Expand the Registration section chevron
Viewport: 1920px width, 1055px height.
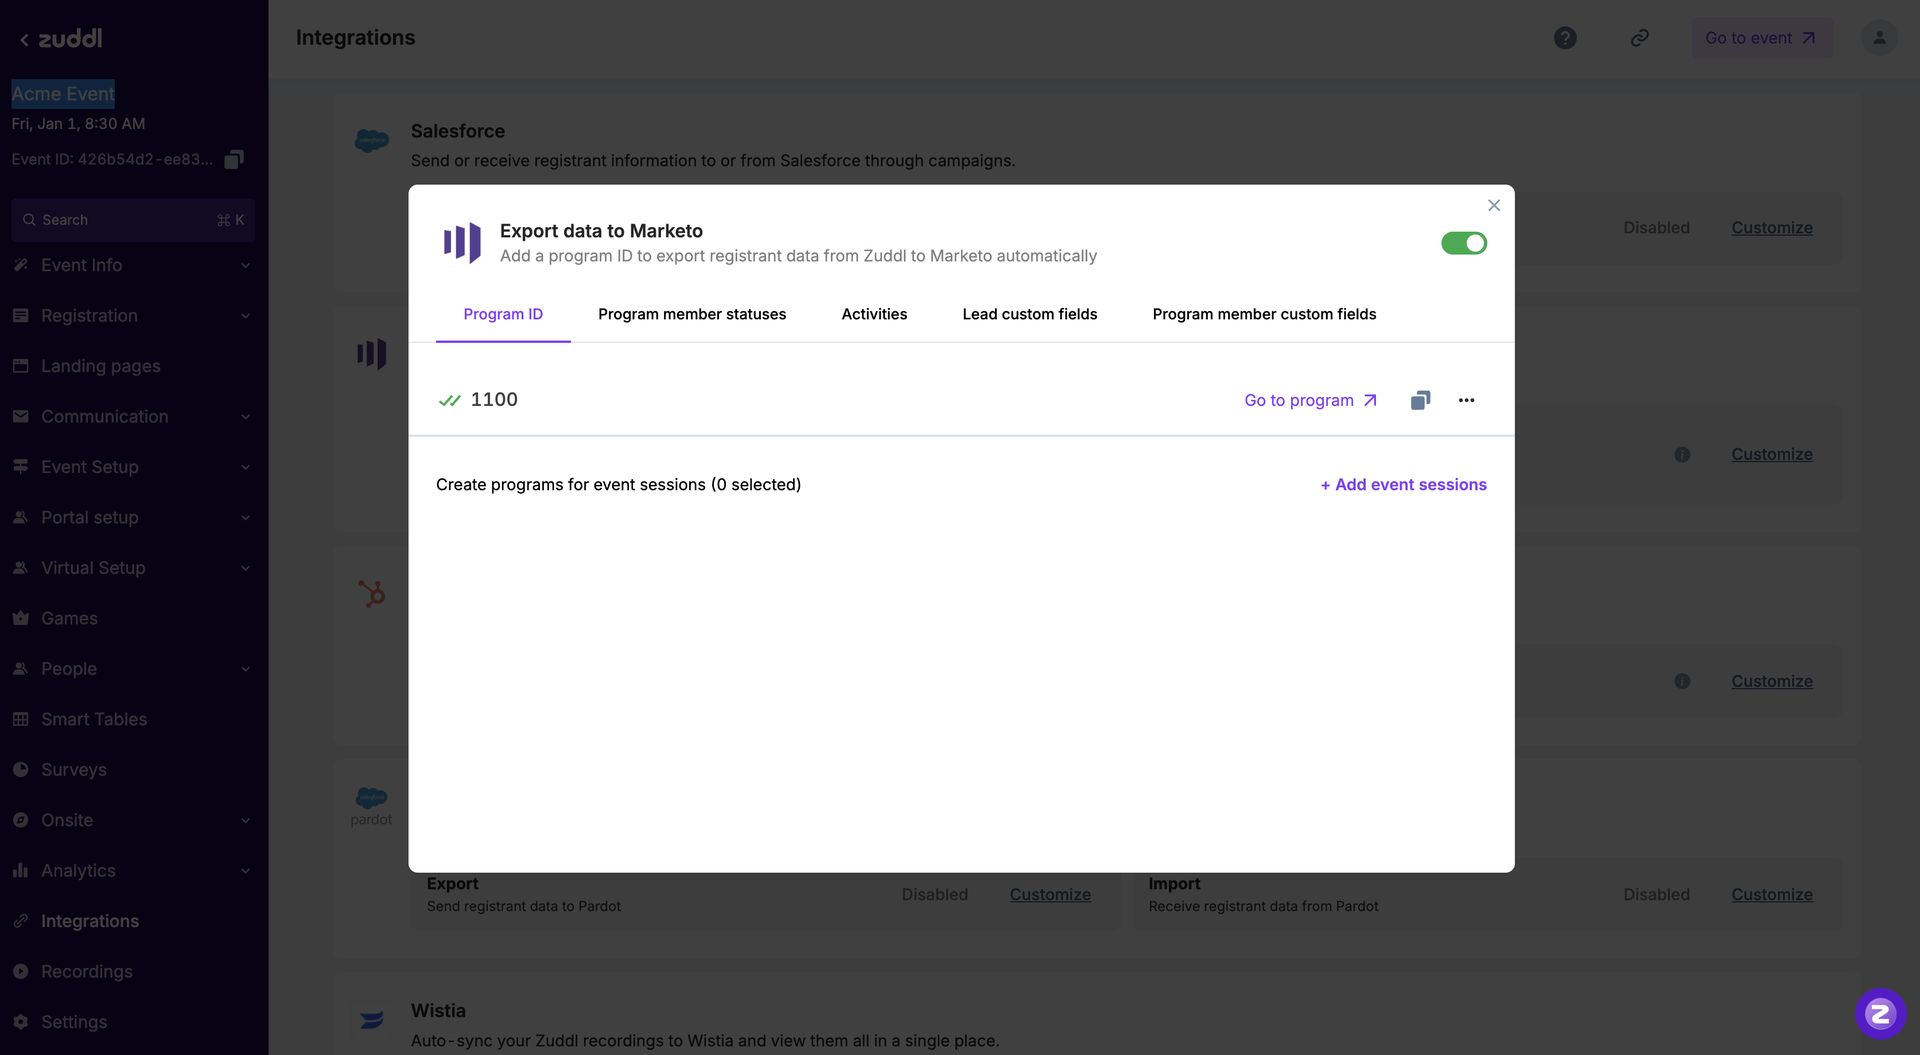pos(245,316)
